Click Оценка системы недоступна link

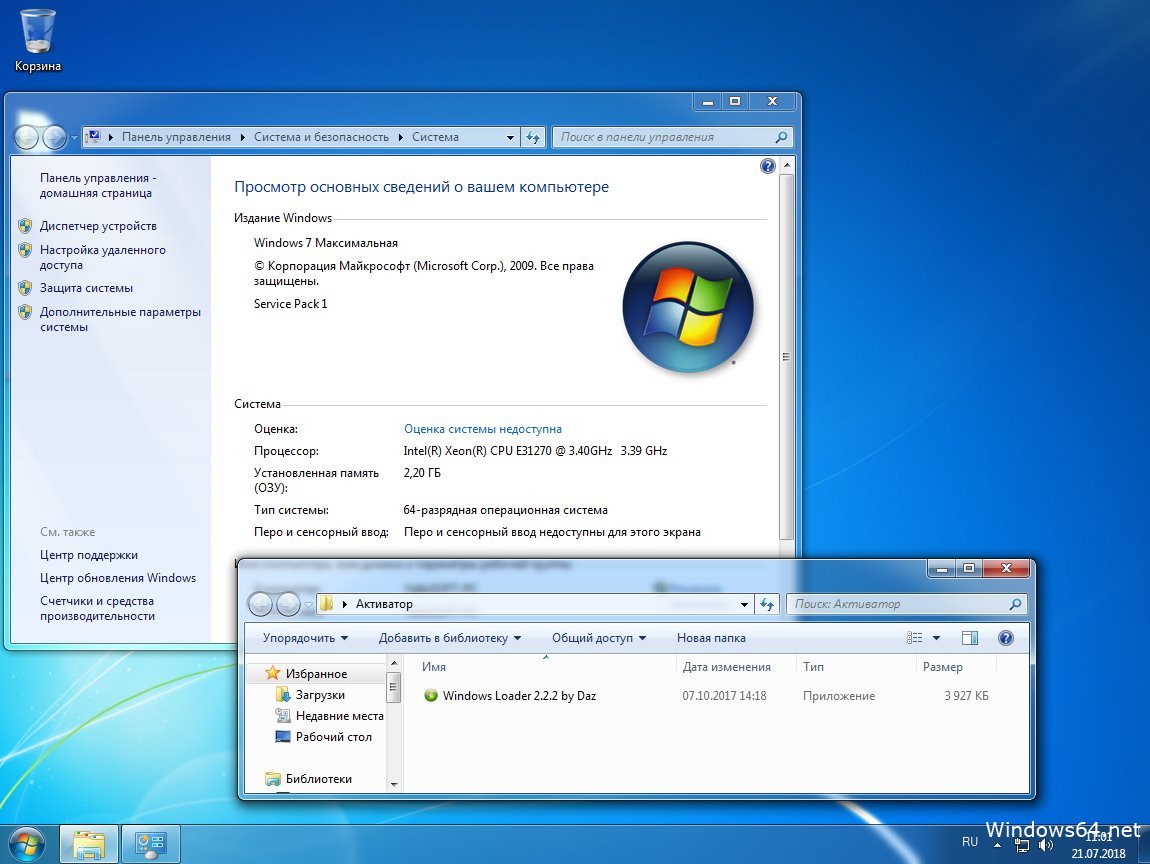(x=483, y=429)
